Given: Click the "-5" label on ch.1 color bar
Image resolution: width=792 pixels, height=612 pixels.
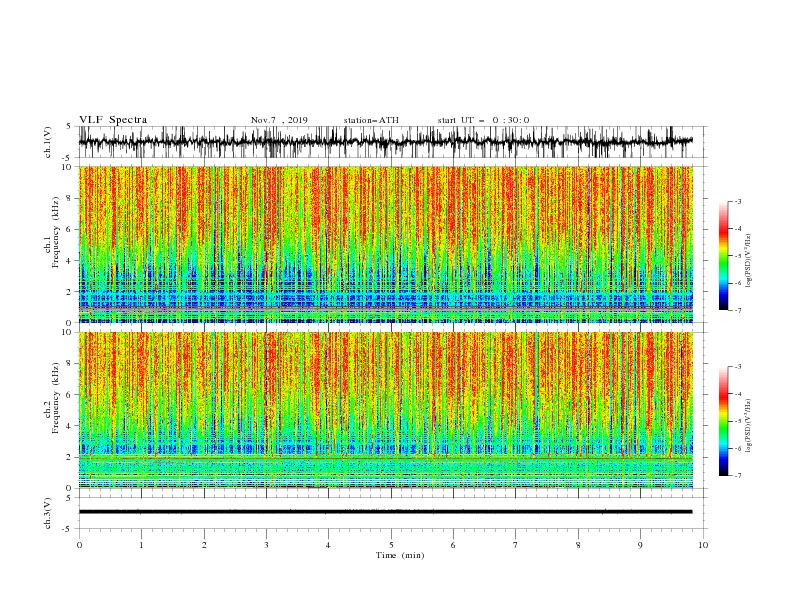Looking at the screenshot, I should pos(738,256).
